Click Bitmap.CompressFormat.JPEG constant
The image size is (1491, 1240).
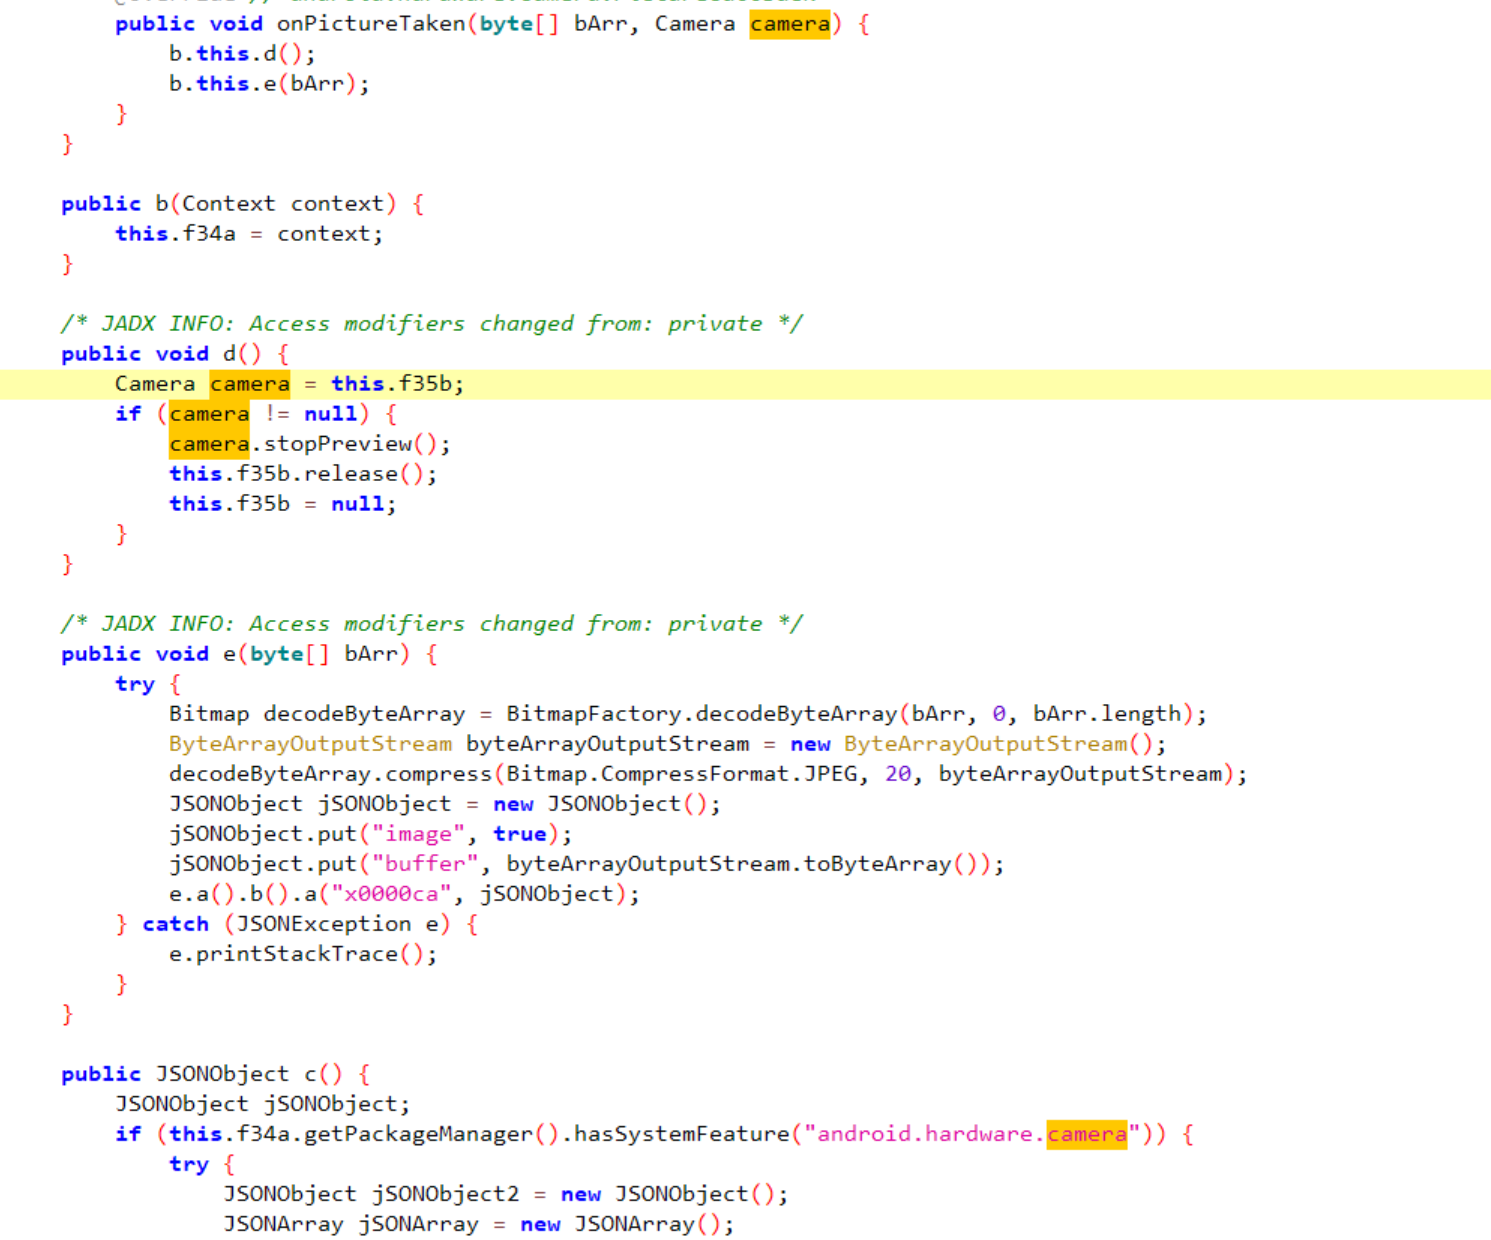(x=682, y=774)
